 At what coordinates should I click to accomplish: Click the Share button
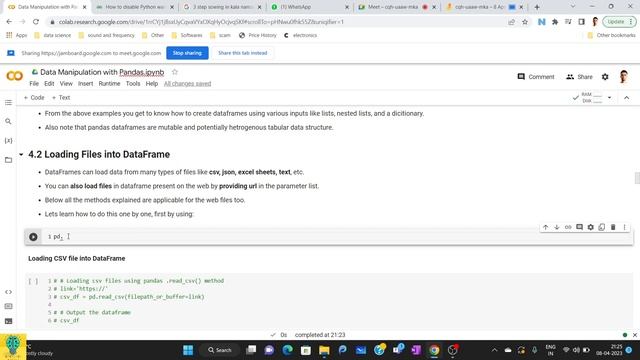(579, 77)
